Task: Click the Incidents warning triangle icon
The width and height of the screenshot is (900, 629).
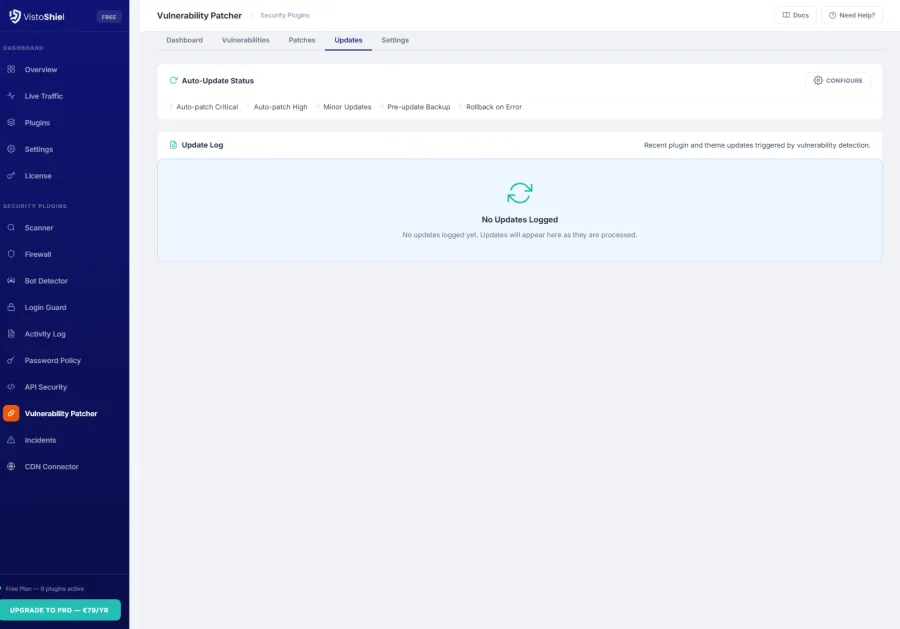Action: click(13, 440)
